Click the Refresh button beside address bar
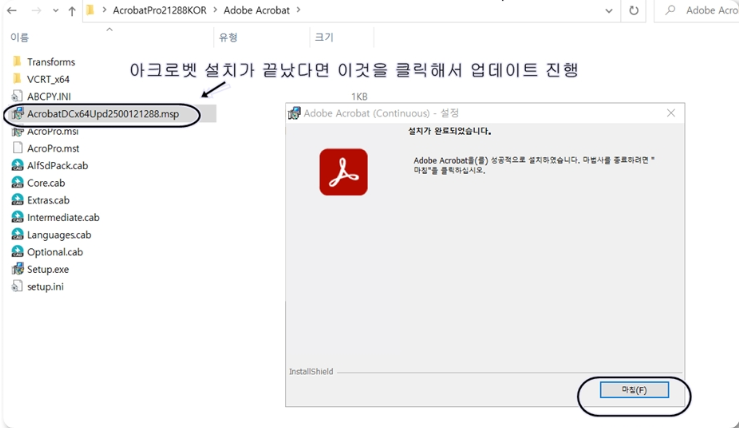Image resolution: width=739 pixels, height=428 pixels. tap(633, 11)
